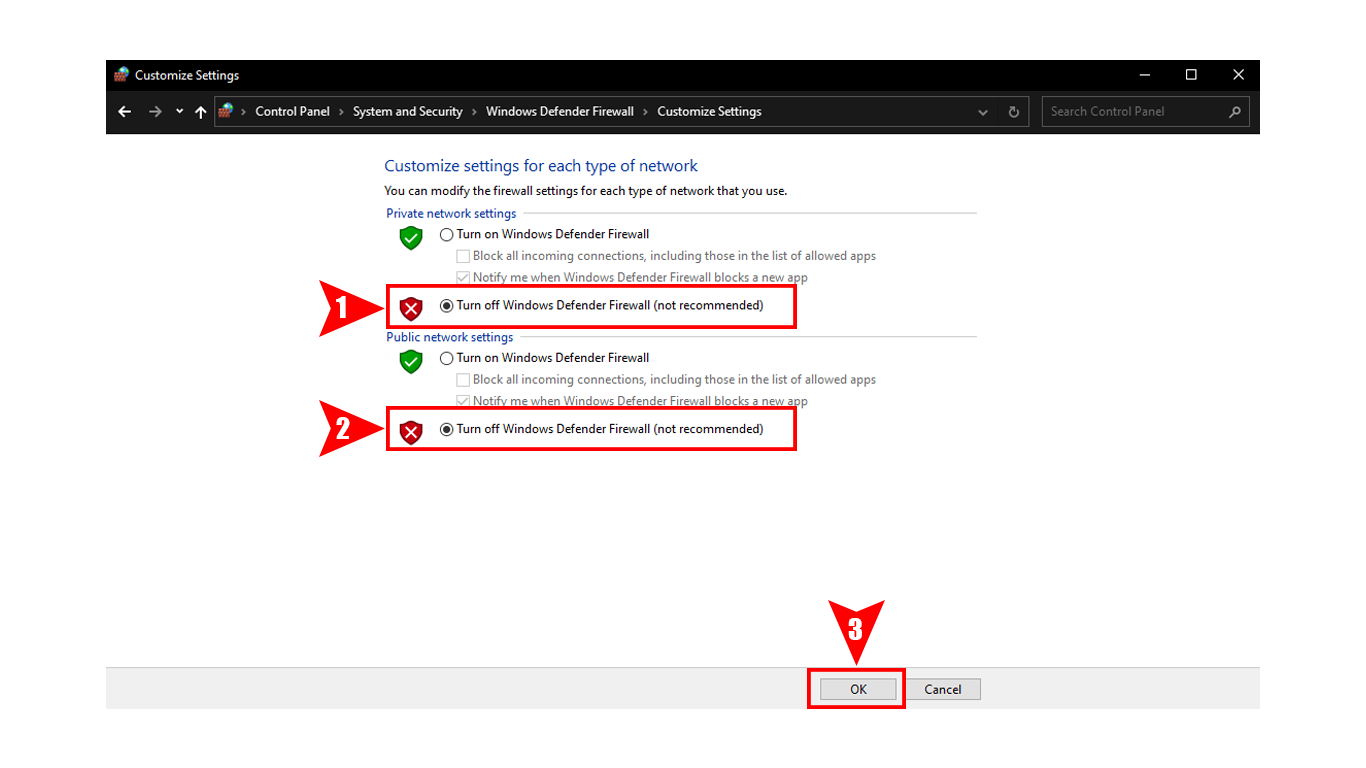Screen dimensions: 1366x768
Task: Open the recent locations dropdown arrow
Action: coord(179,112)
